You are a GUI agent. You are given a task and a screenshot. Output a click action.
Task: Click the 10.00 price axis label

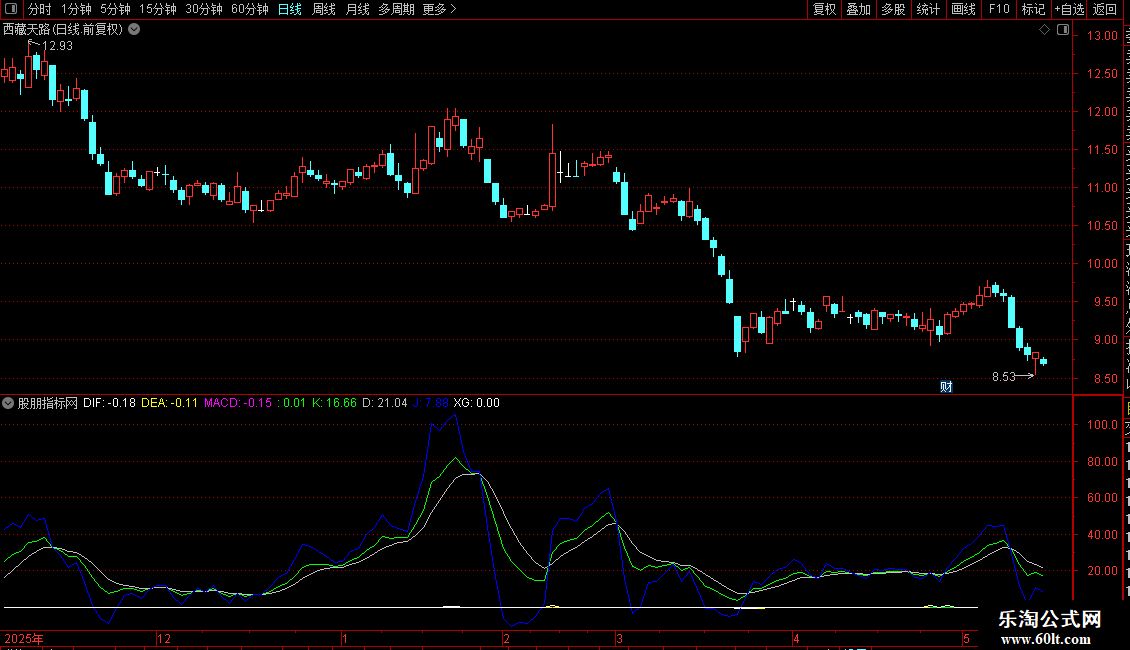tap(1102, 264)
